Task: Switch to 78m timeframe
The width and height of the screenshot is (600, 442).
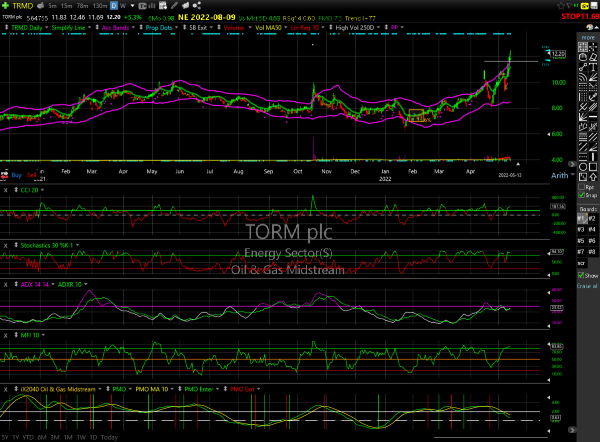Action: (x=82, y=5)
